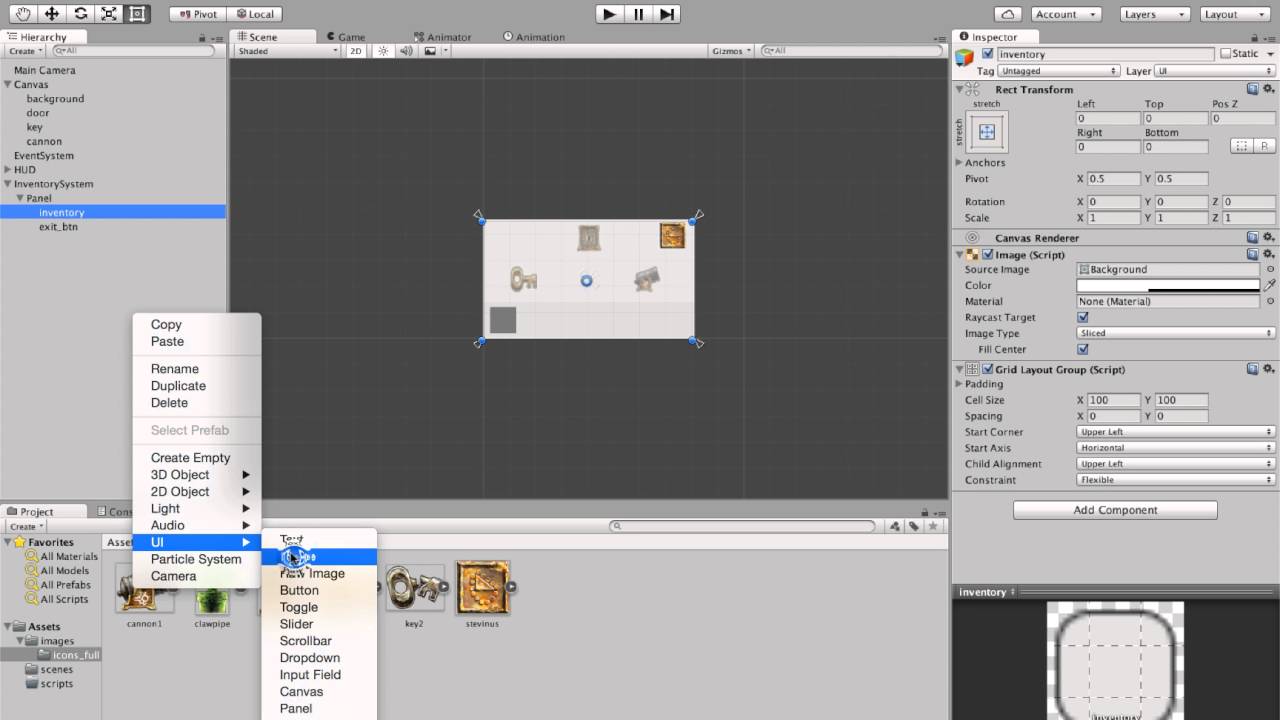This screenshot has height=720, width=1280.
Task: Toggle blueprint mode in Rect Transform
Action: pyautogui.click(x=1241, y=146)
